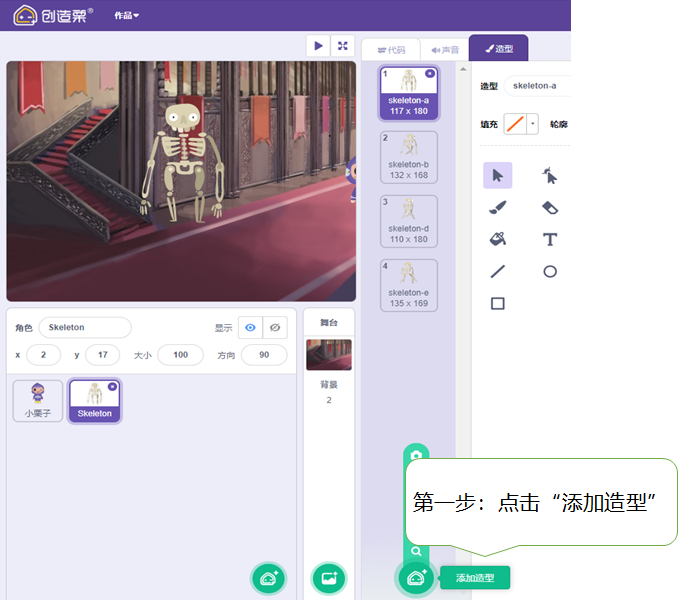Select the Skeleton sprite tile
Viewport: 682px width, 600px height.
(x=95, y=401)
